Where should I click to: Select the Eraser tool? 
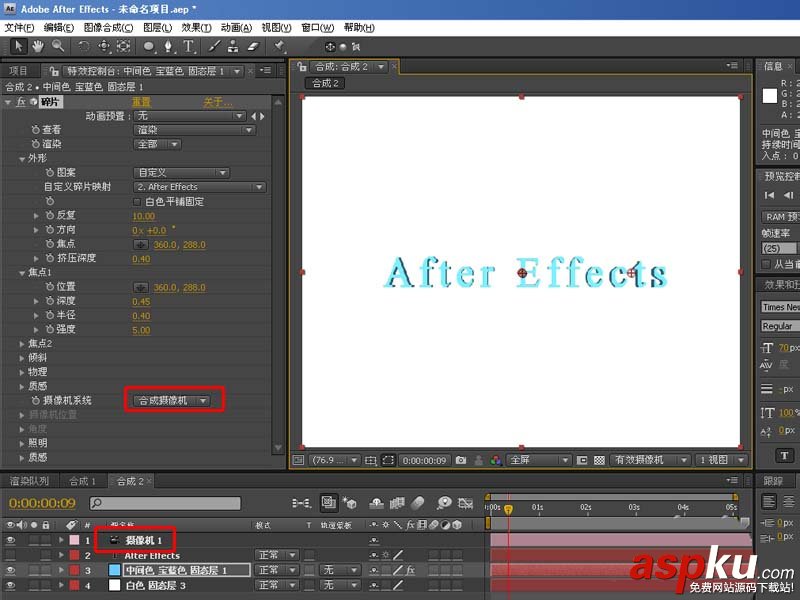tap(253, 46)
